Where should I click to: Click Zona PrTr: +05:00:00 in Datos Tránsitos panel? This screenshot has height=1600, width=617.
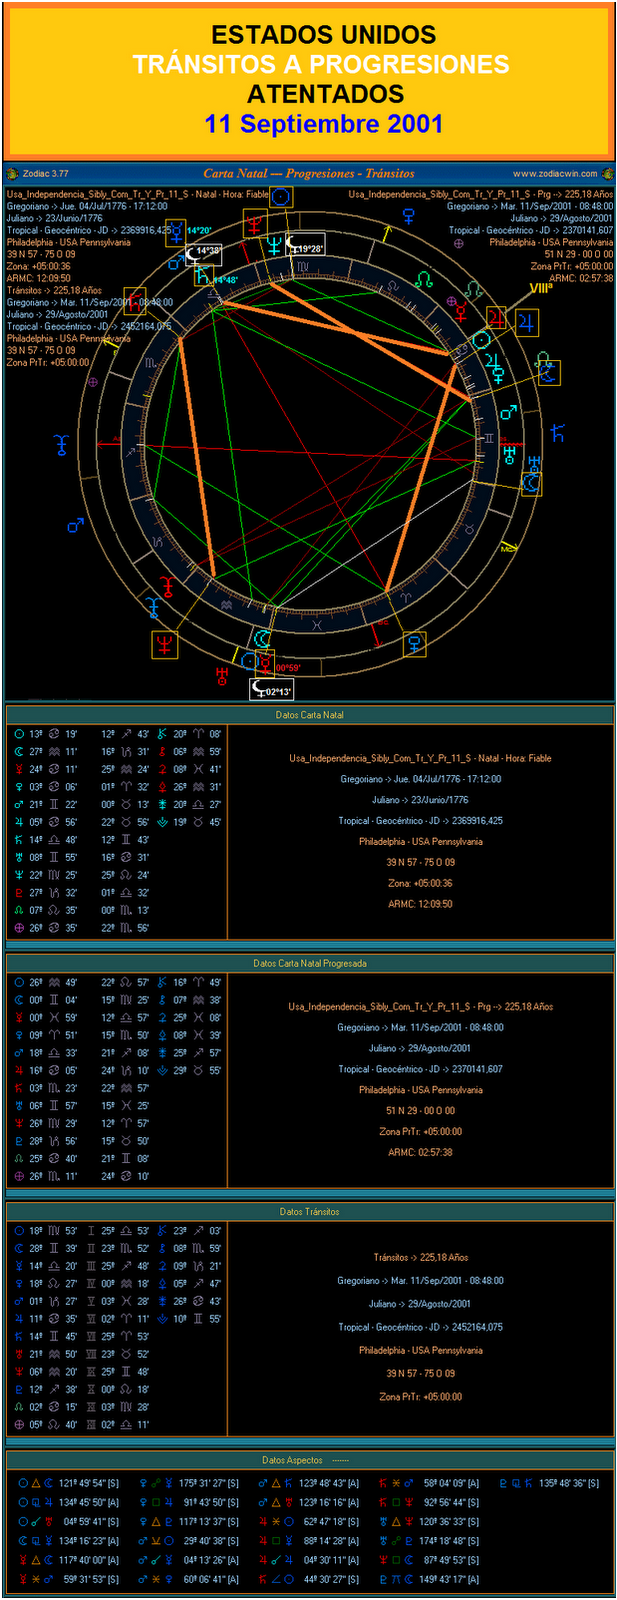[420, 1397]
